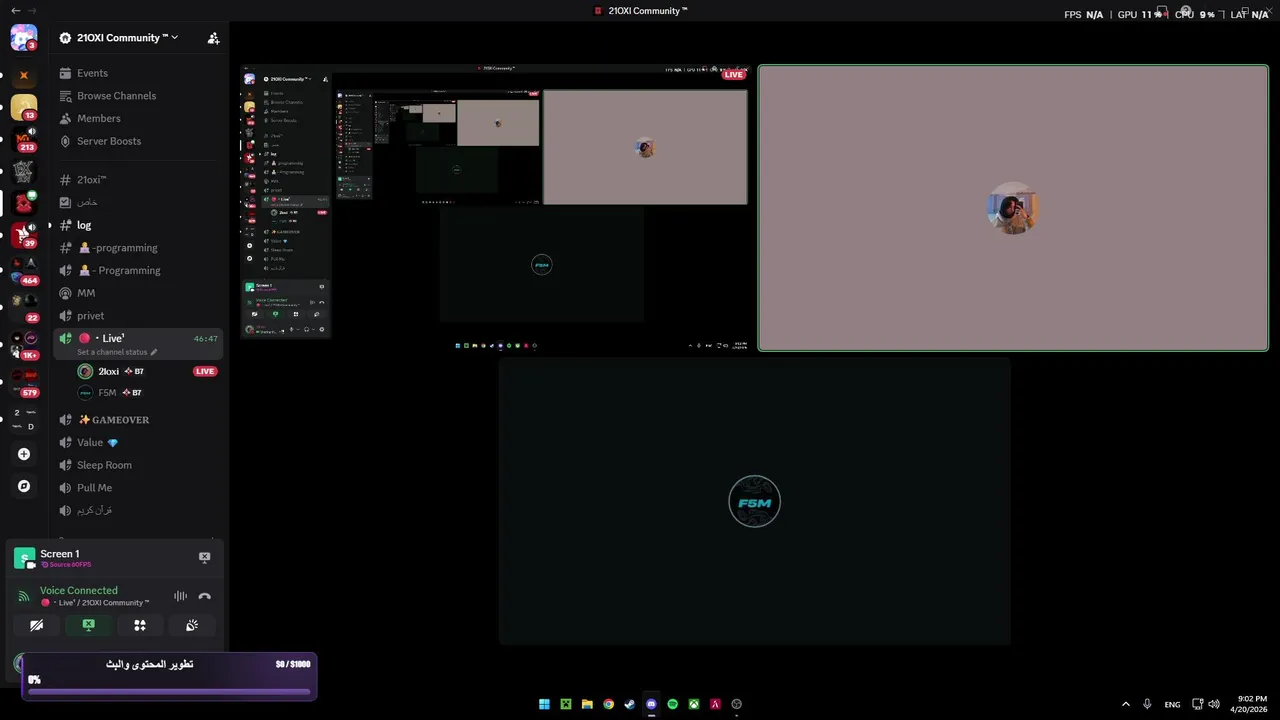1280x720 pixels.
Task: Open Discord direct messages home icon
Action: [x=24, y=38]
